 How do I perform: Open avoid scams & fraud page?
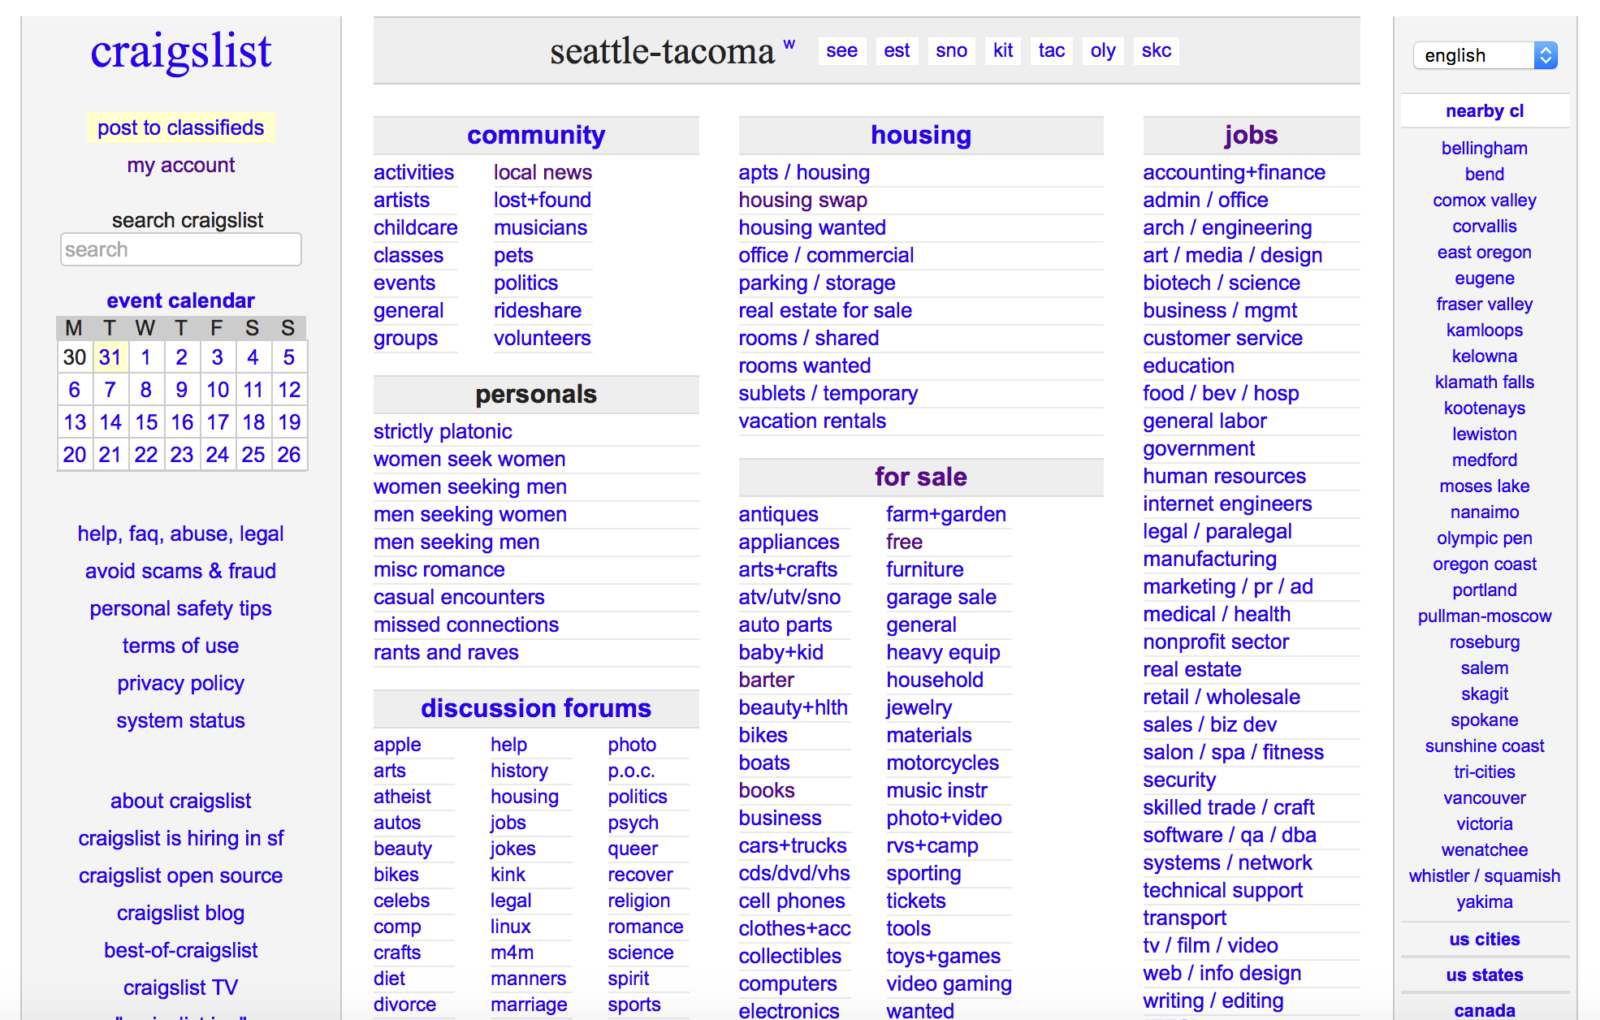(181, 571)
